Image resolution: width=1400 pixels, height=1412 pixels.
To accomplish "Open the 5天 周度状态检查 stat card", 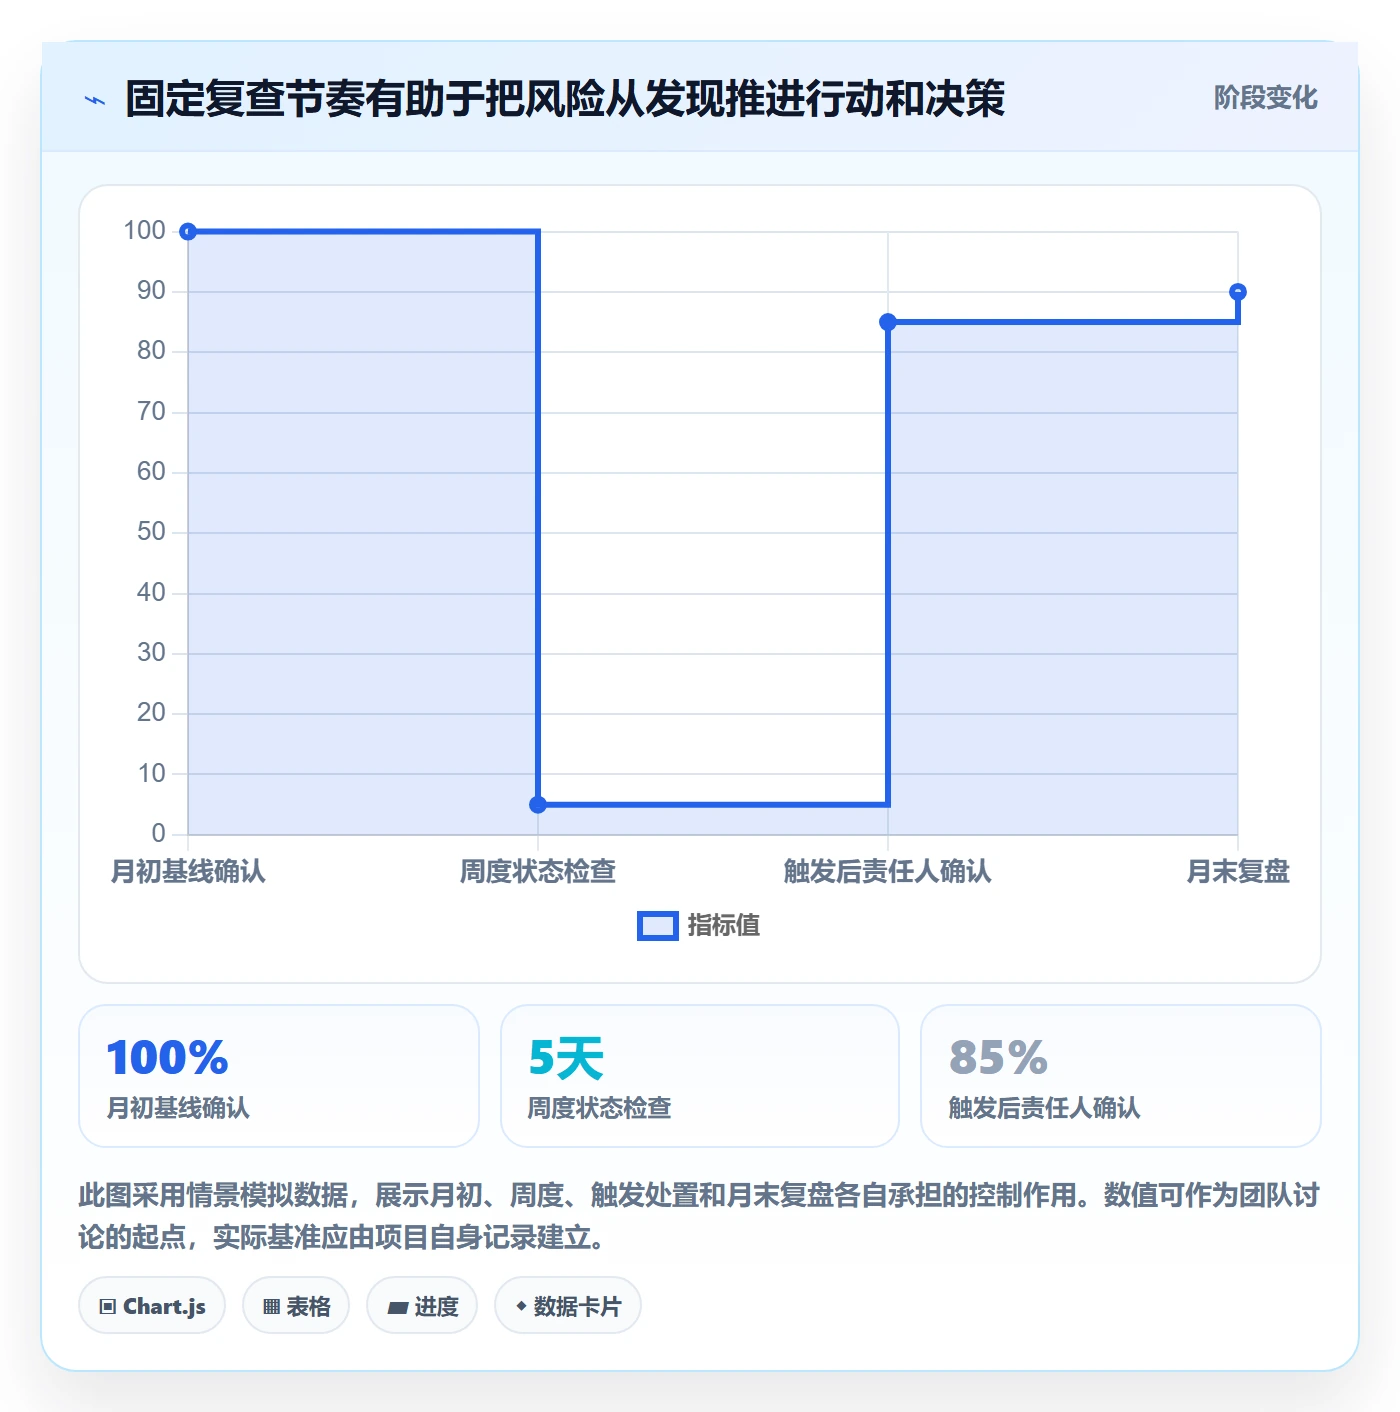I will (x=700, y=1076).
